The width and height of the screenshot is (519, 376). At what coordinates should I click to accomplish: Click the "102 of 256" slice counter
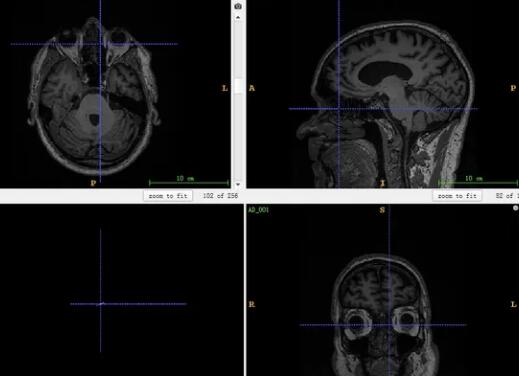(220, 196)
